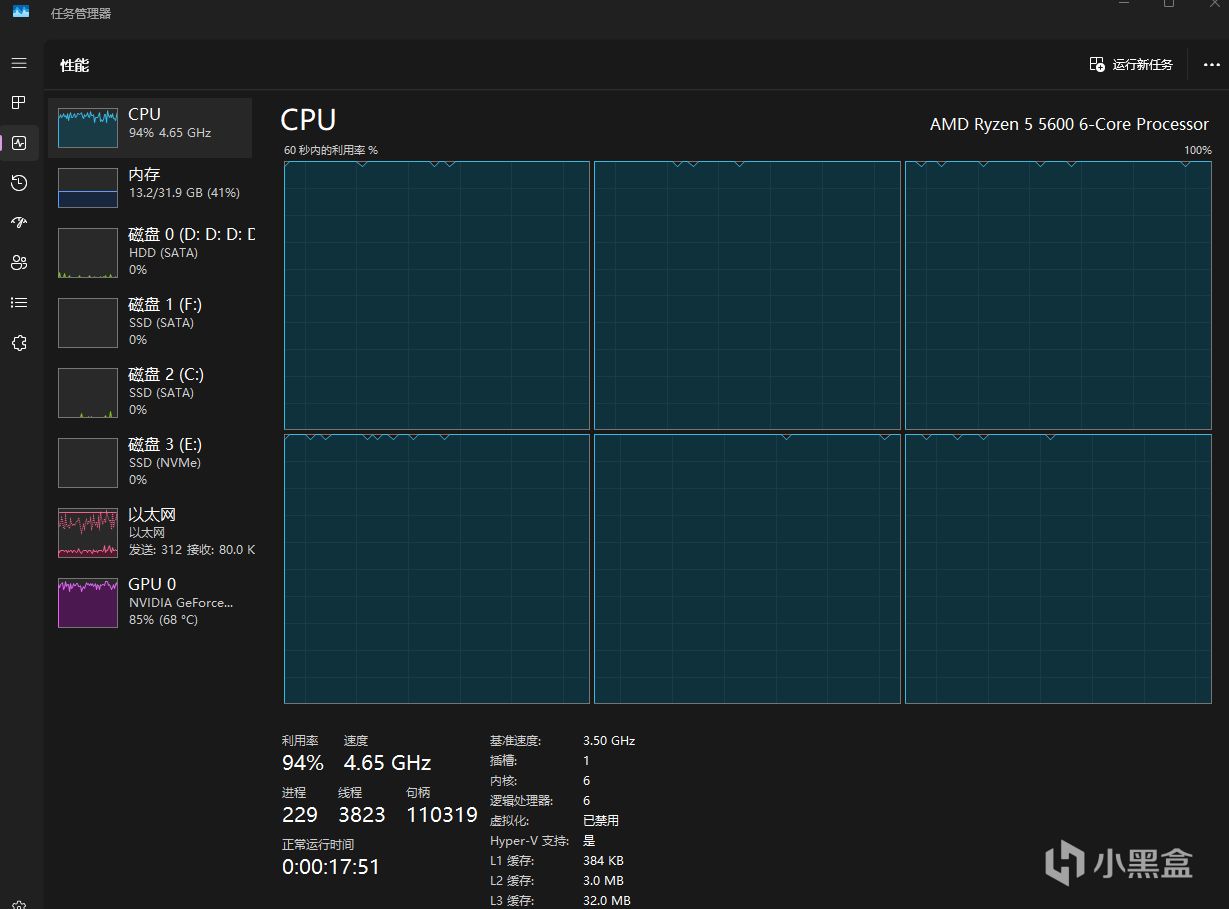Click the Ethernet mini graph thumbnail
This screenshot has height=909, width=1229.
click(x=88, y=533)
